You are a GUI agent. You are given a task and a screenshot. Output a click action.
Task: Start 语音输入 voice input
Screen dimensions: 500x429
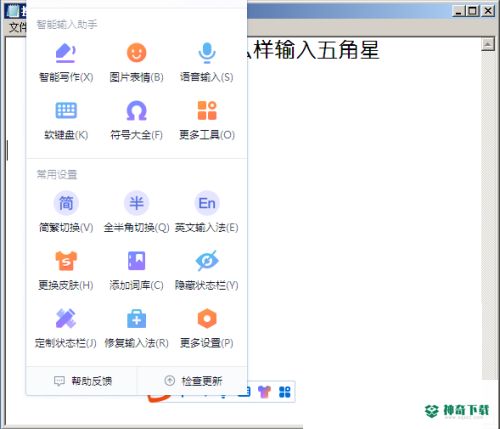(x=207, y=62)
